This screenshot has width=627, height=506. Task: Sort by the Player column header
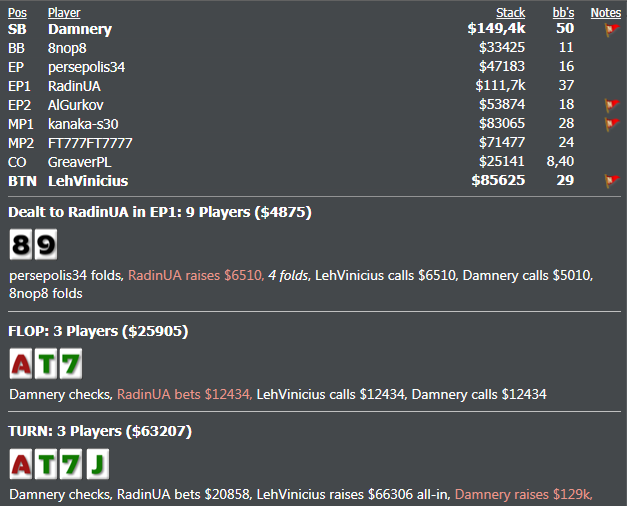click(64, 13)
